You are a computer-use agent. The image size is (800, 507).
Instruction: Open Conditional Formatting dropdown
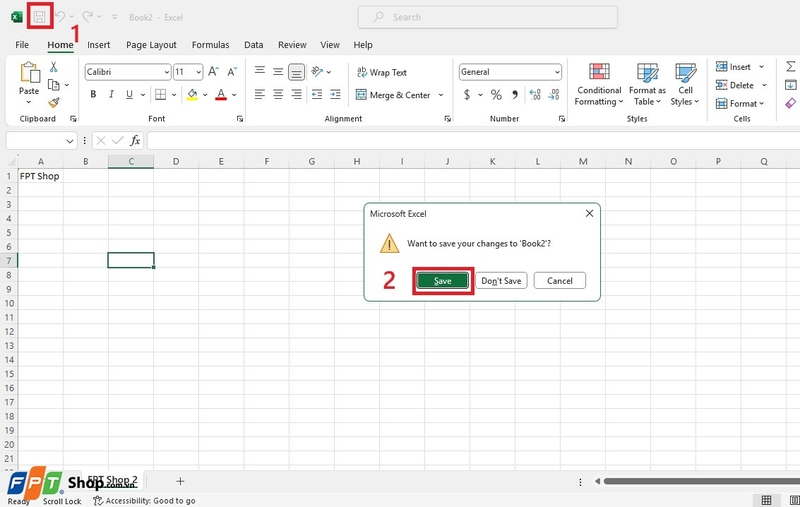click(599, 85)
